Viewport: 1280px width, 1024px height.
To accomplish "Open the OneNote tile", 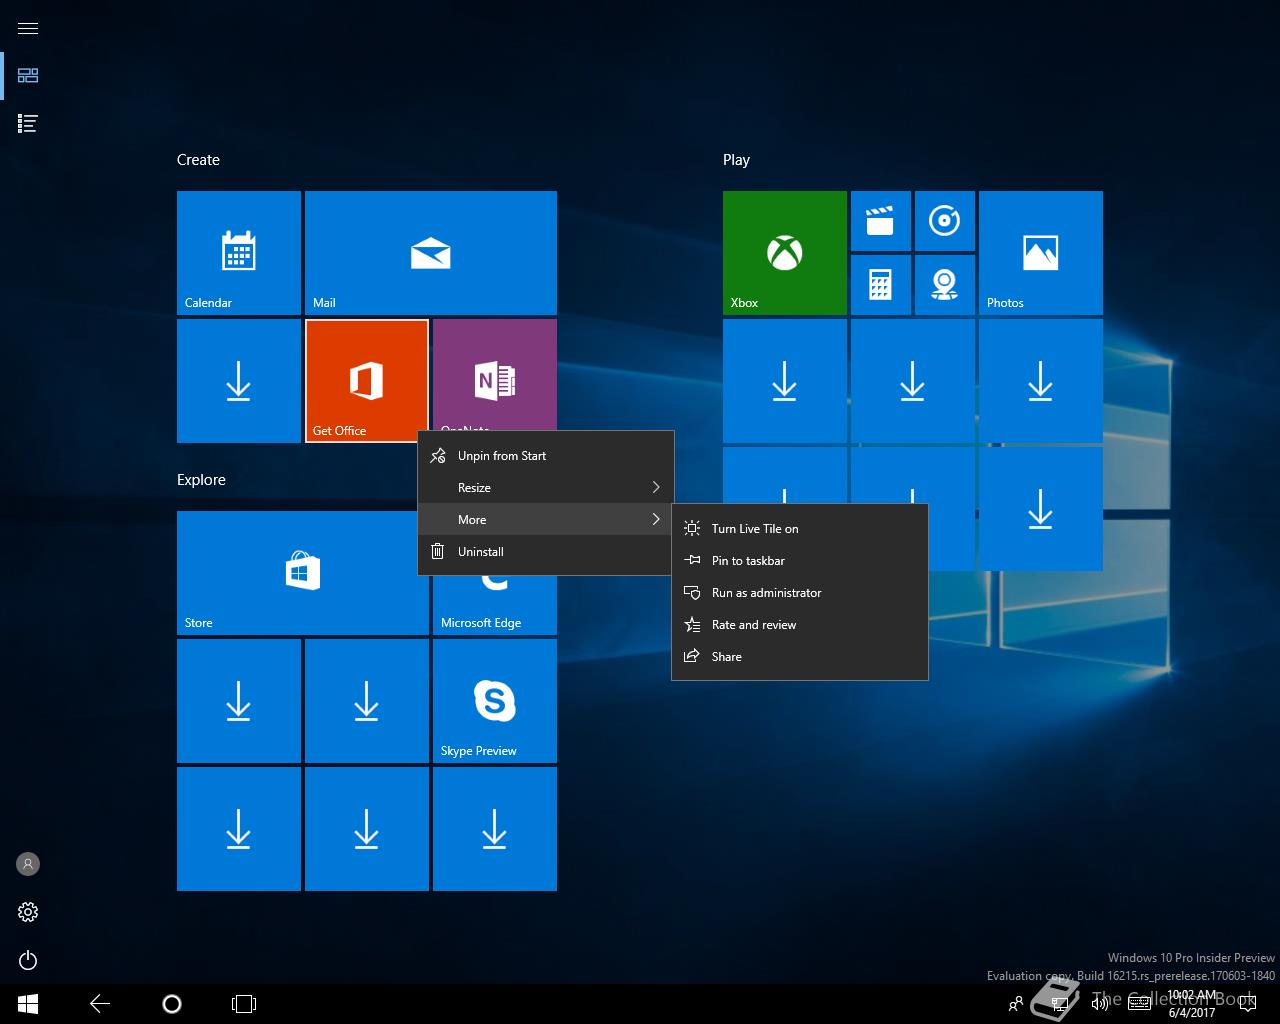I will coord(495,375).
